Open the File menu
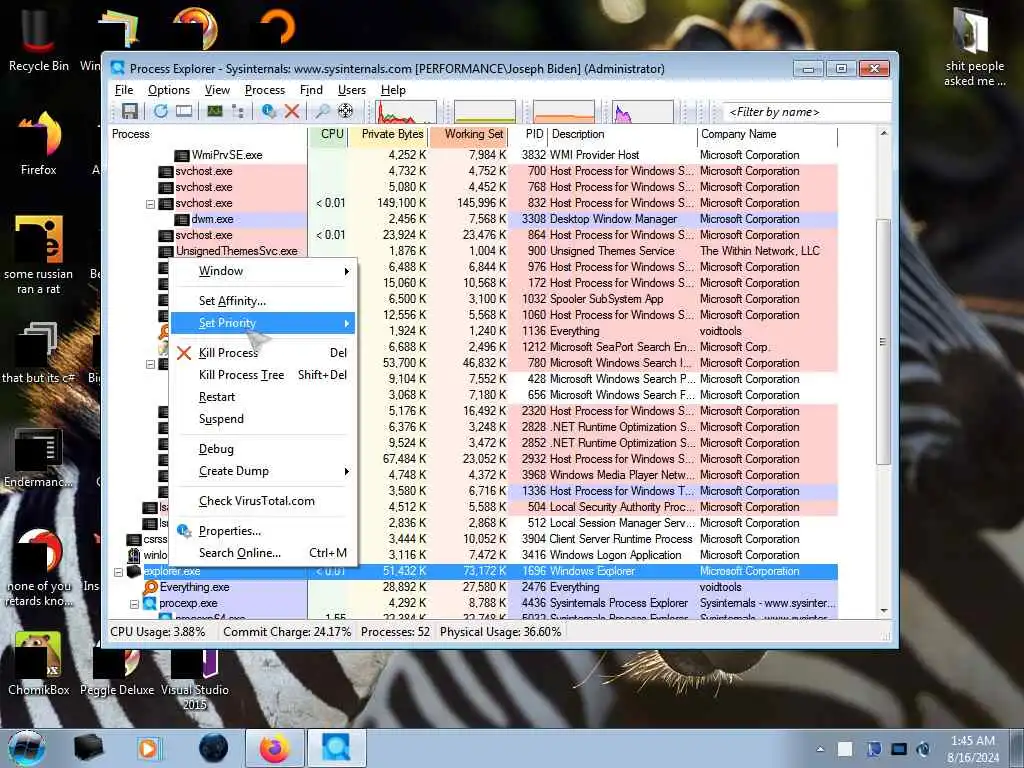 (x=123, y=90)
